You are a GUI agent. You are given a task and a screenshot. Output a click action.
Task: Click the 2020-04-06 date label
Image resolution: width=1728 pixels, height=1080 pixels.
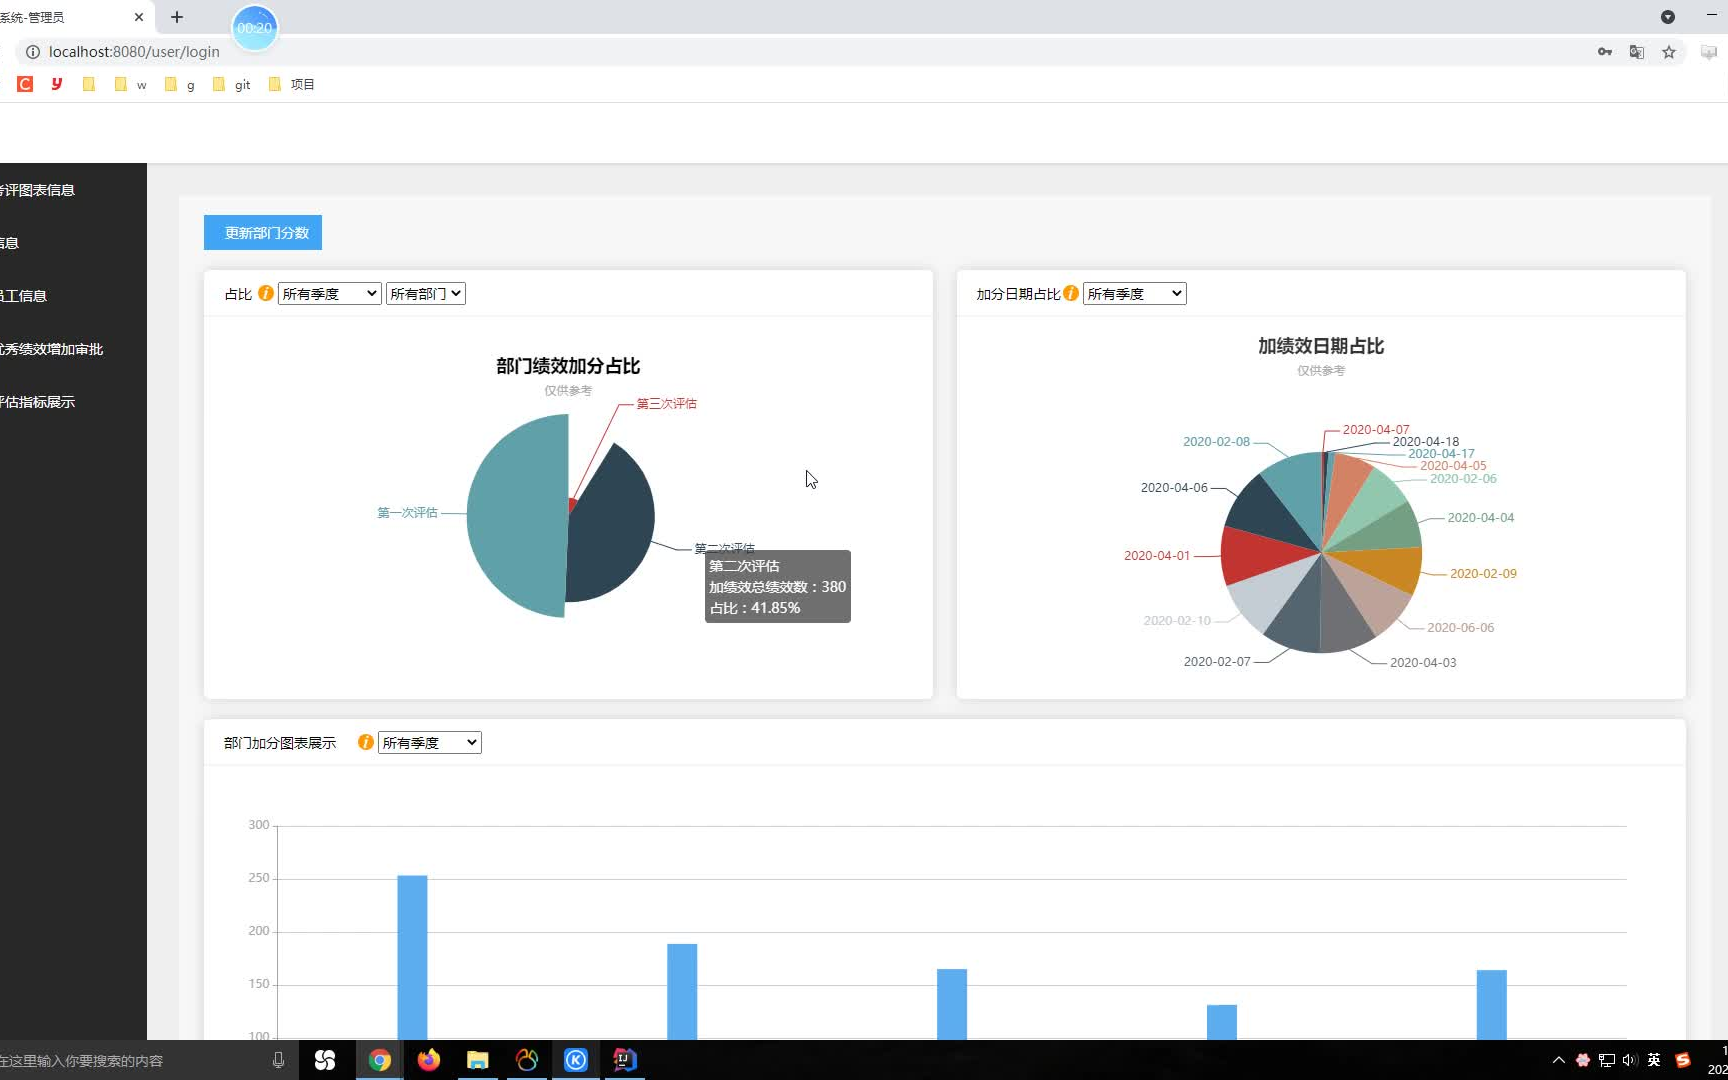(1174, 488)
